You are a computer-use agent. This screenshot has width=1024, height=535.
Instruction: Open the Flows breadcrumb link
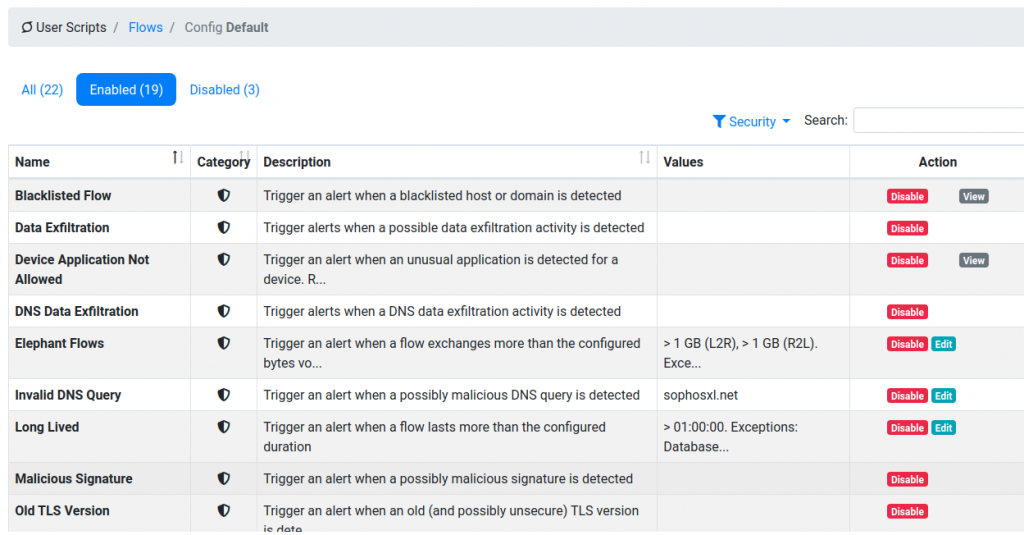(146, 27)
